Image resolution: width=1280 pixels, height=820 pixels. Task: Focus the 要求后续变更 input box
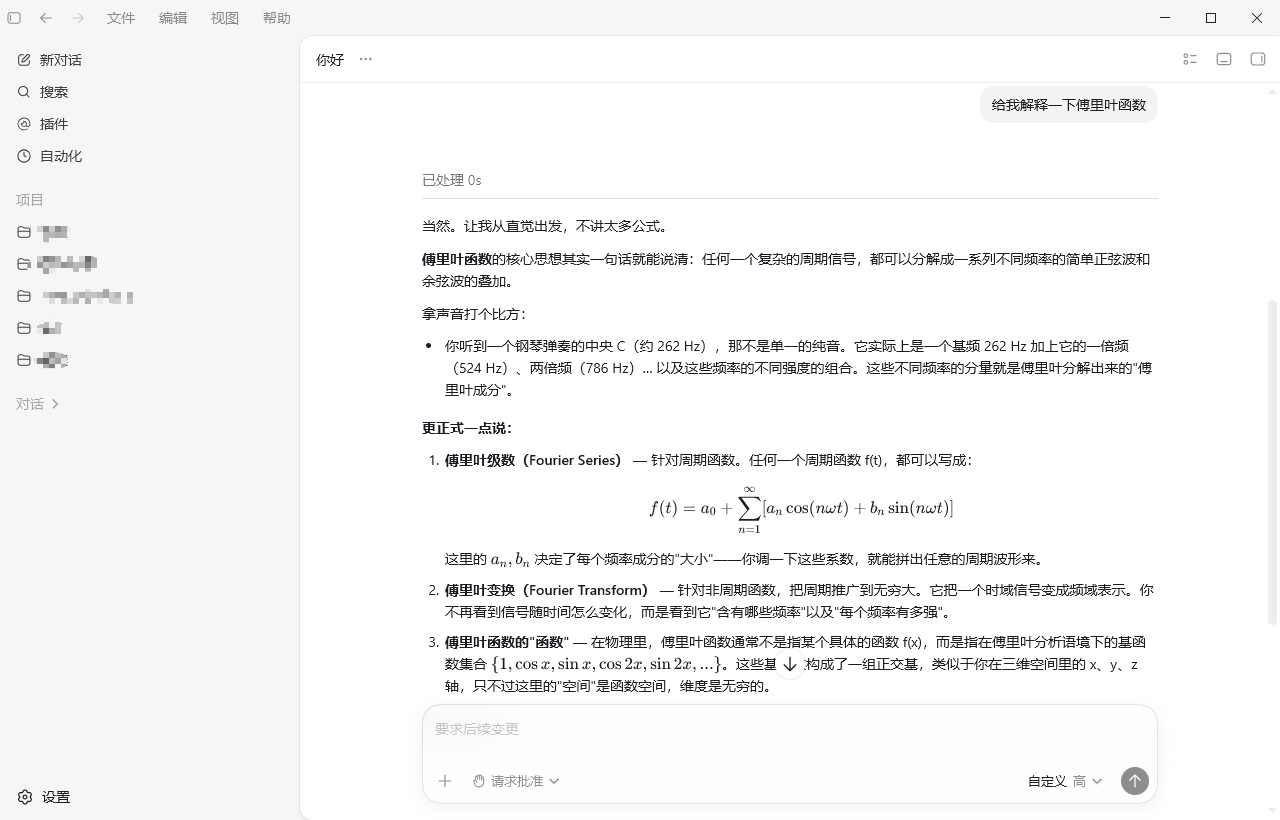click(x=789, y=729)
